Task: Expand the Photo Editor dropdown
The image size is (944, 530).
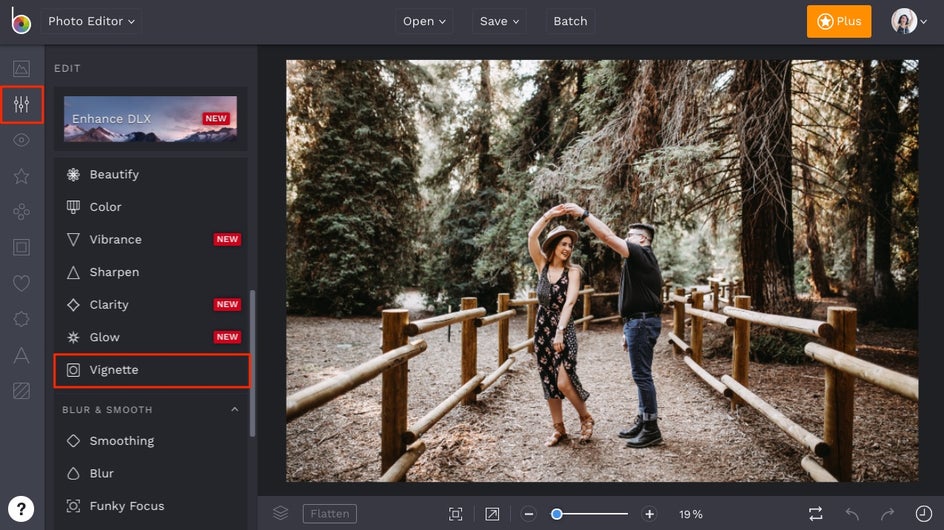Action: 90,21
